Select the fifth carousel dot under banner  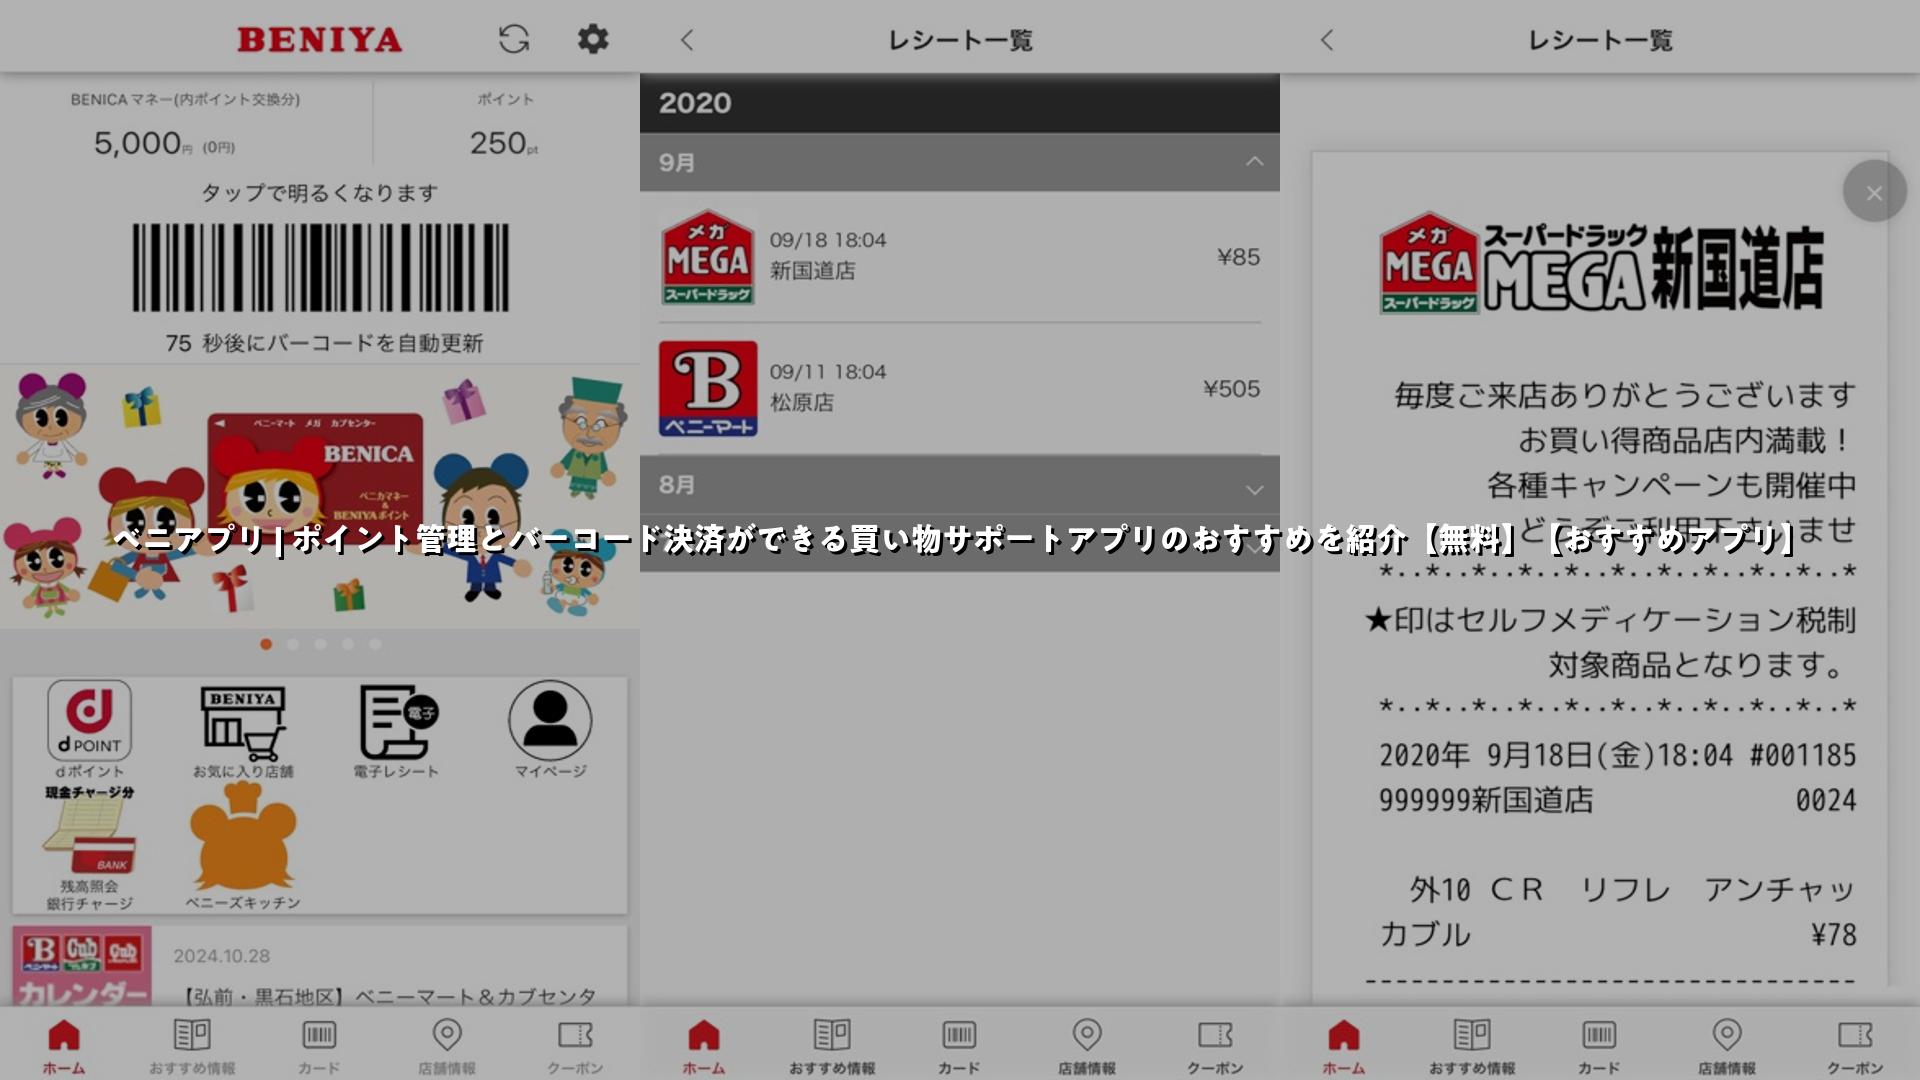click(375, 644)
